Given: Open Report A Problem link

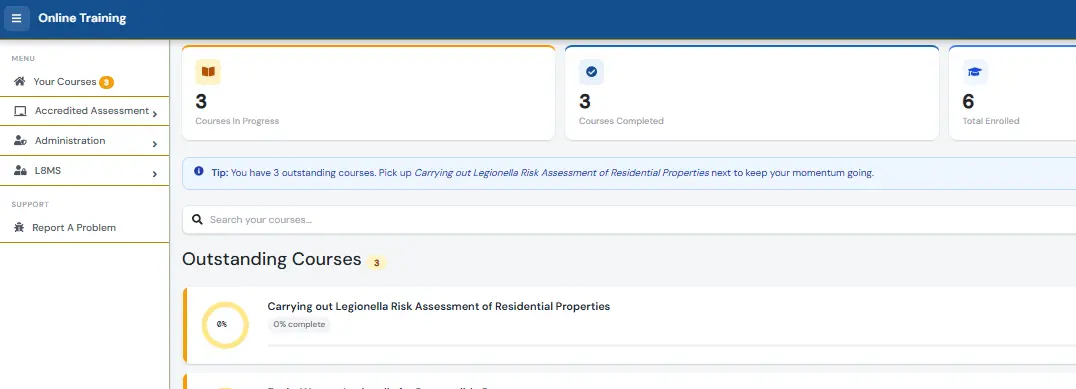Looking at the screenshot, I should (x=74, y=228).
